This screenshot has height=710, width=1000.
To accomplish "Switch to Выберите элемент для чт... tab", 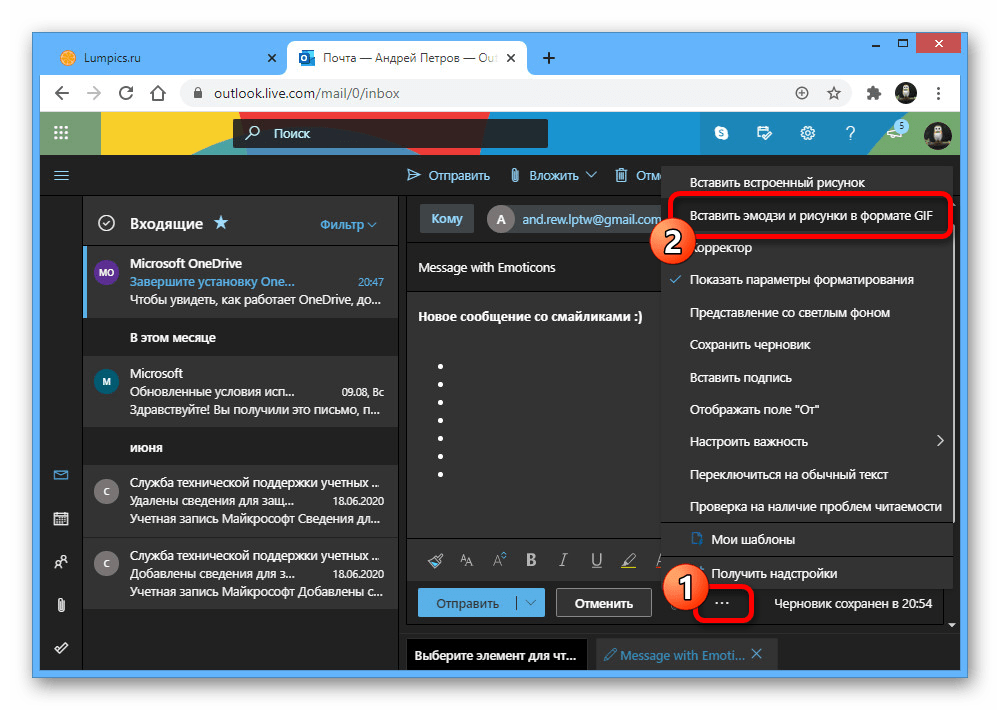I will coord(496,655).
